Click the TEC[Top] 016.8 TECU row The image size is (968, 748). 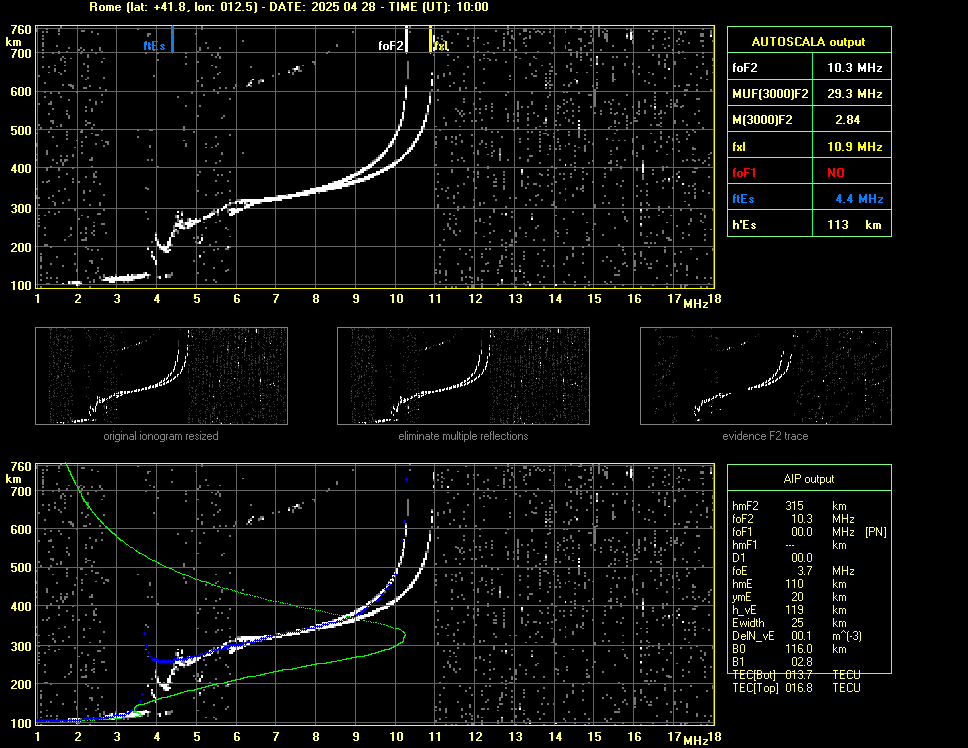point(796,688)
